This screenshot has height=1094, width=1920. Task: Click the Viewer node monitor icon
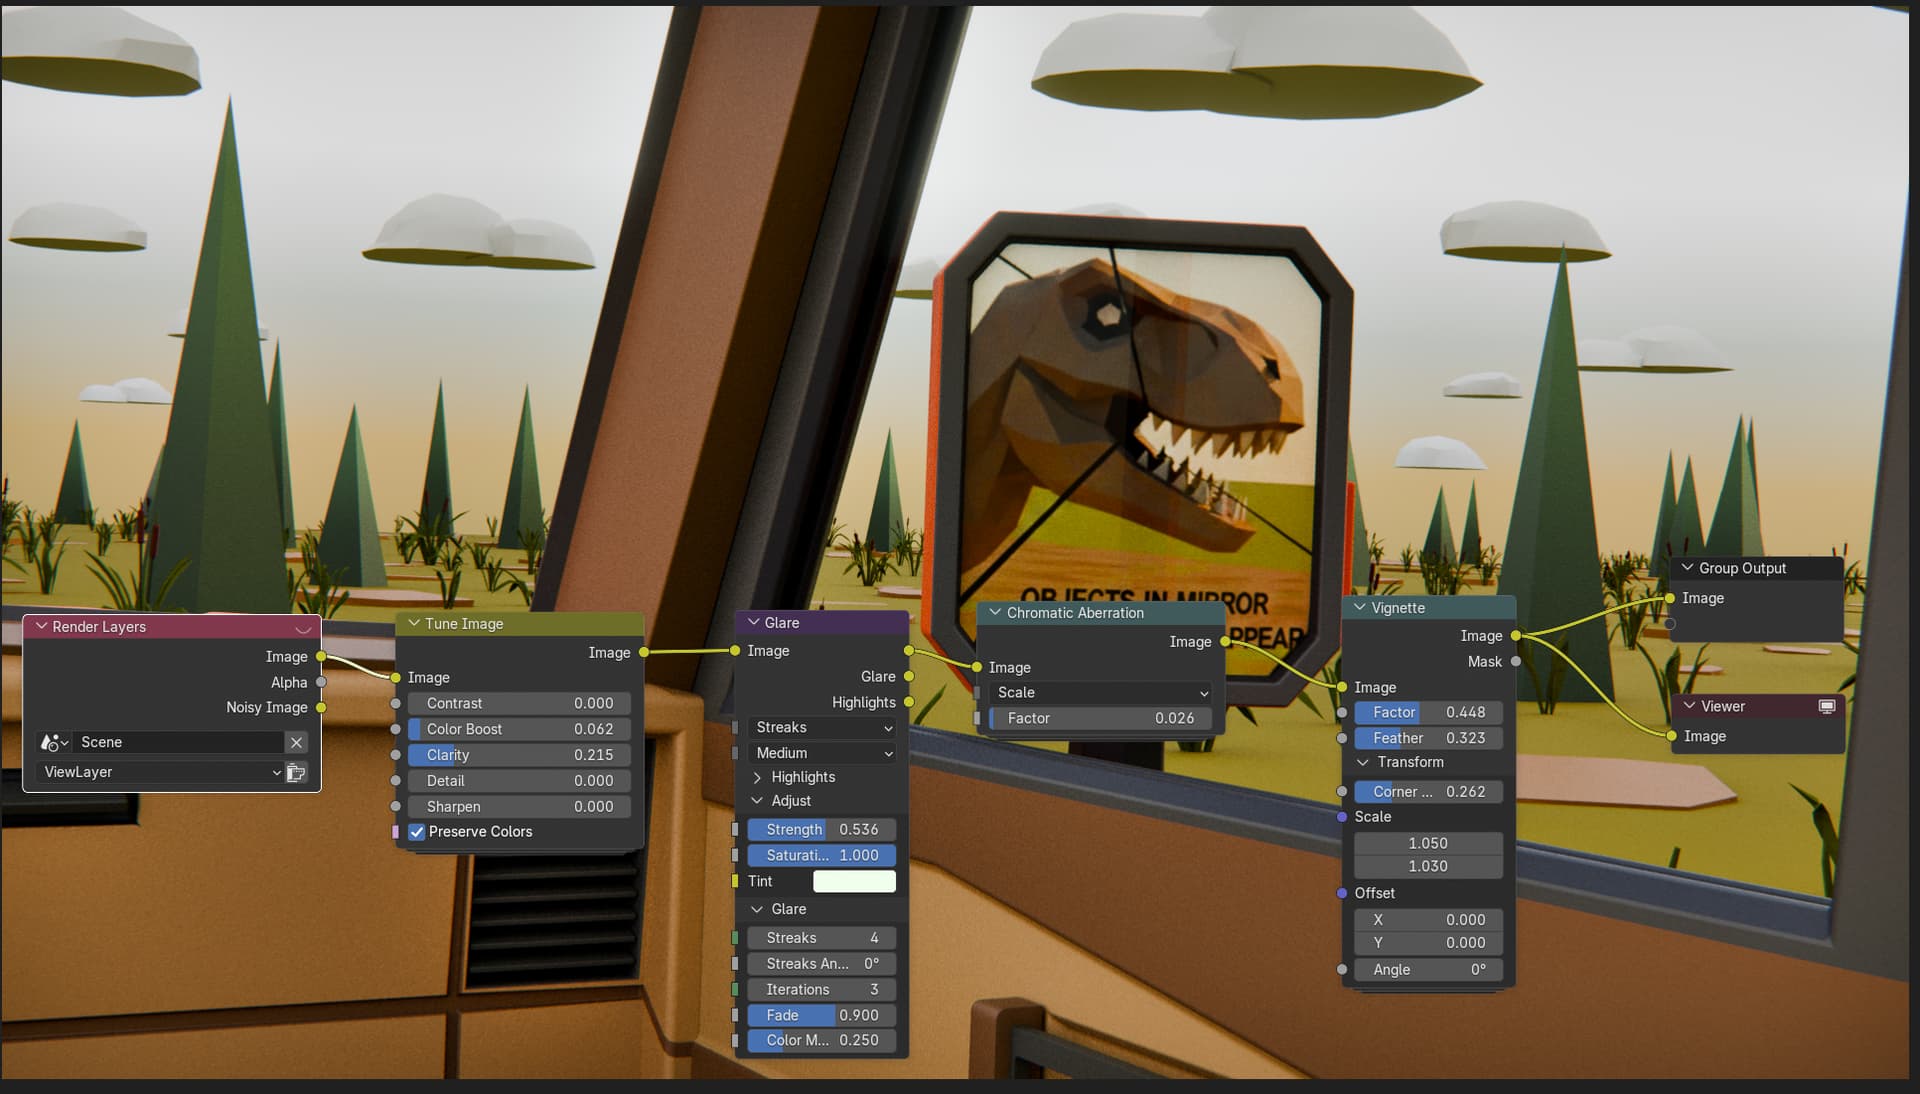pyautogui.click(x=1826, y=706)
